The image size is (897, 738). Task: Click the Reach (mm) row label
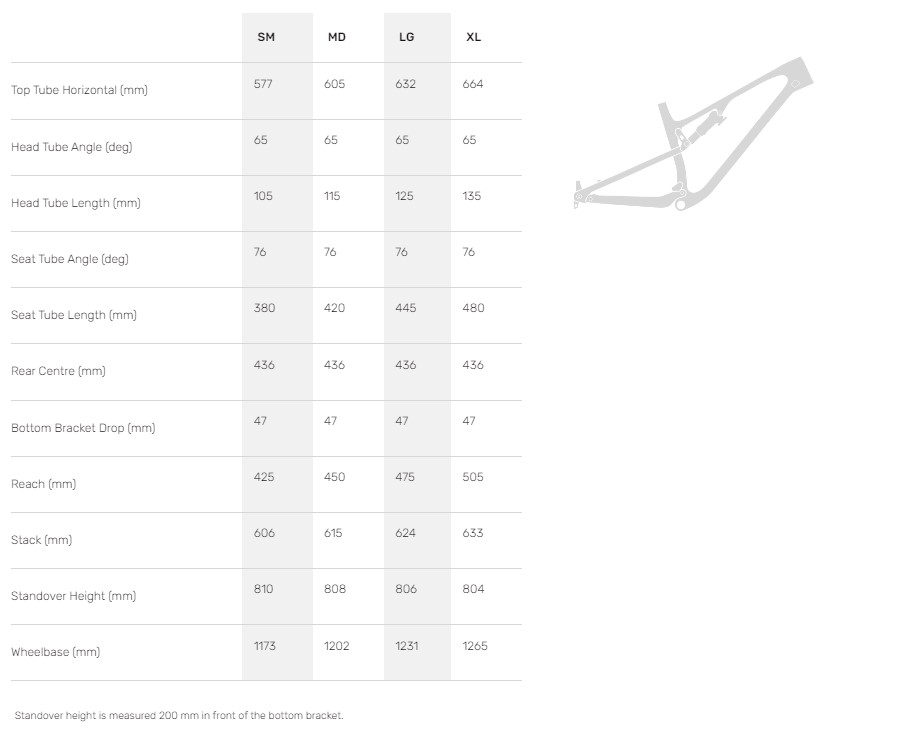tap(43, 484)
